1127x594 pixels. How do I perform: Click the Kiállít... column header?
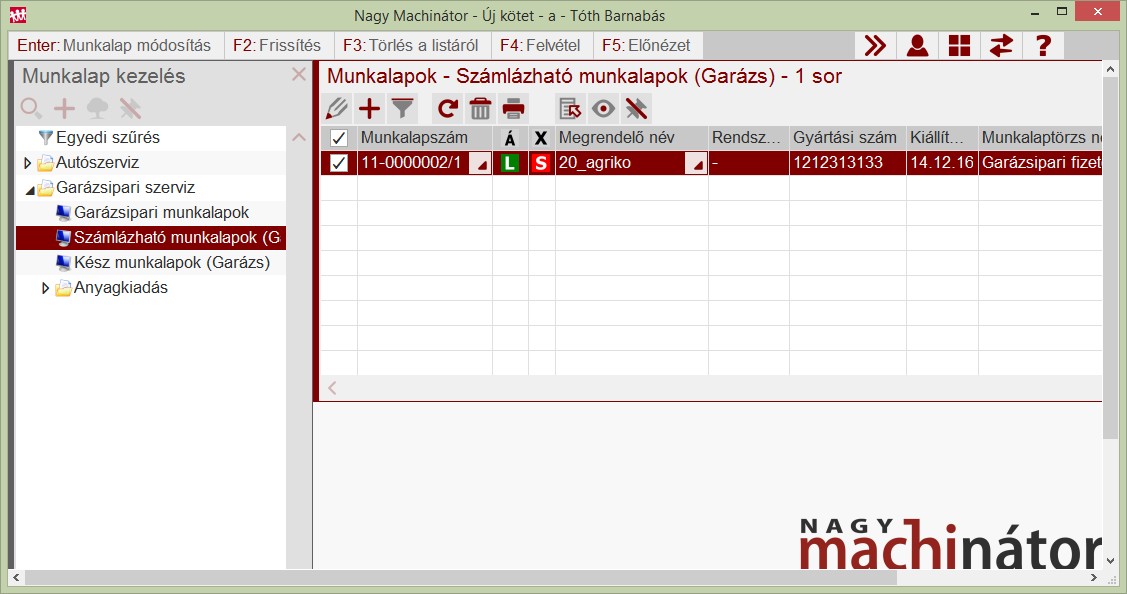(x=942, y=138)
